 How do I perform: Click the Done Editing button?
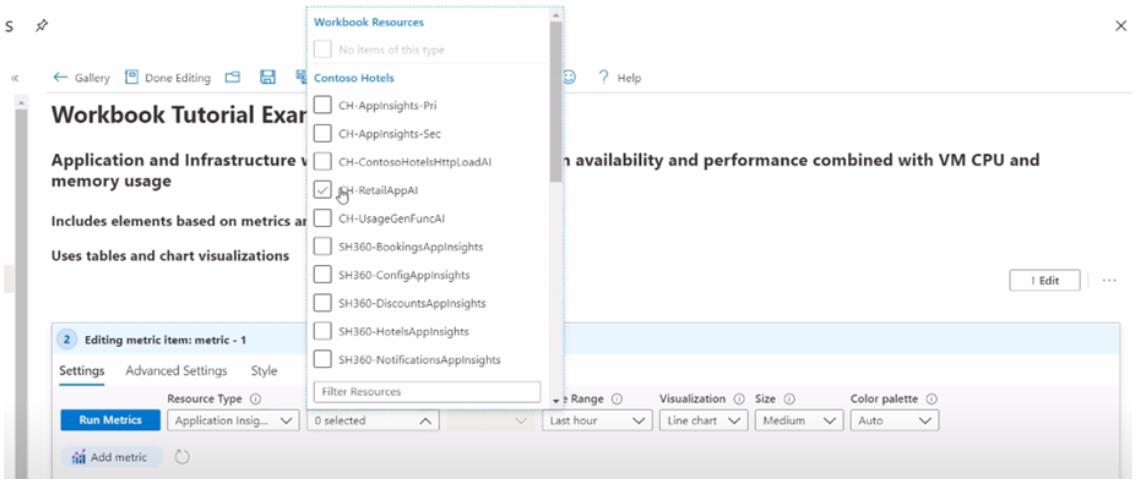coord(168,78)
